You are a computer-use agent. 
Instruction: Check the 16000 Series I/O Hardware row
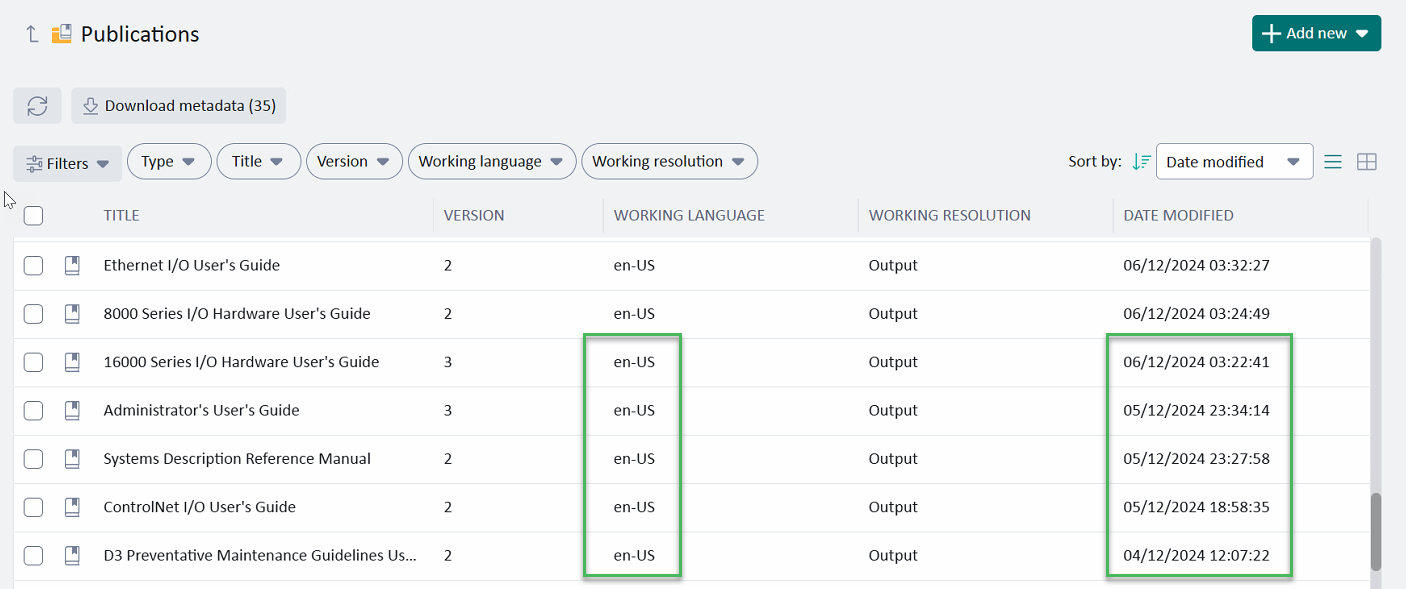(x=33, y=362)
